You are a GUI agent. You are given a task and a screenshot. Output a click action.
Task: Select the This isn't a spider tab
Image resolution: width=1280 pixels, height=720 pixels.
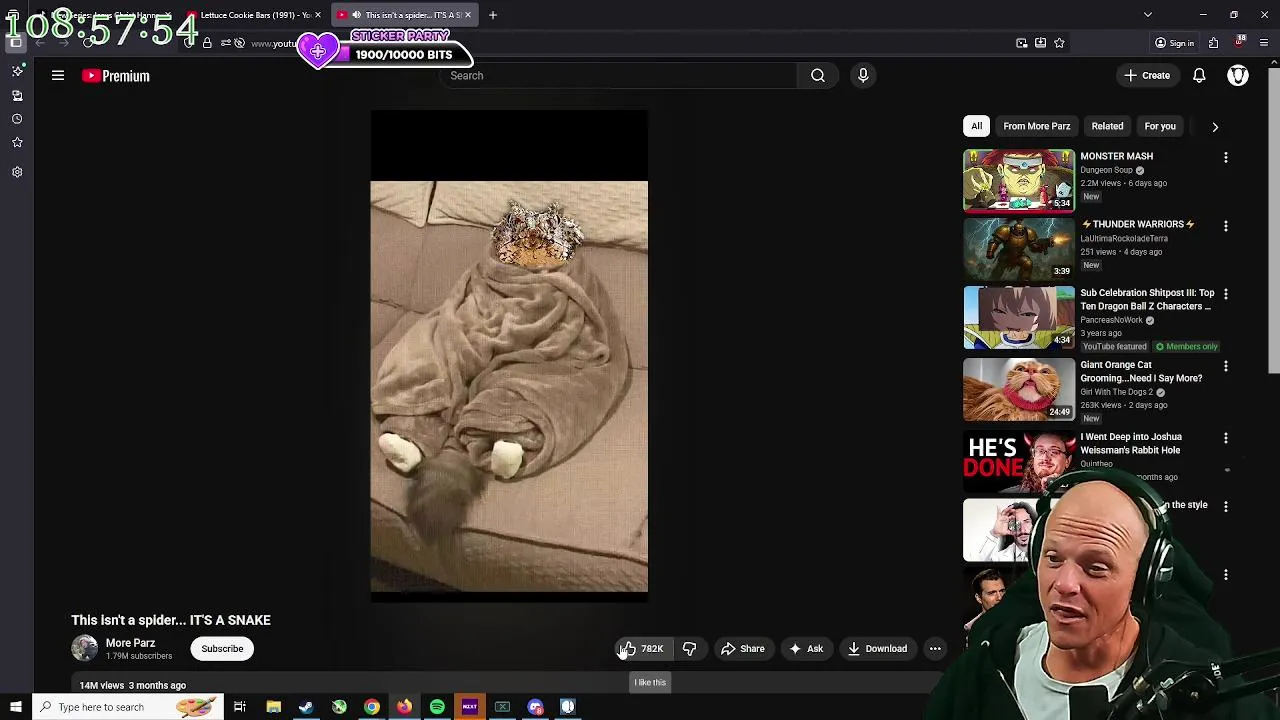click(x=404, y=15)
